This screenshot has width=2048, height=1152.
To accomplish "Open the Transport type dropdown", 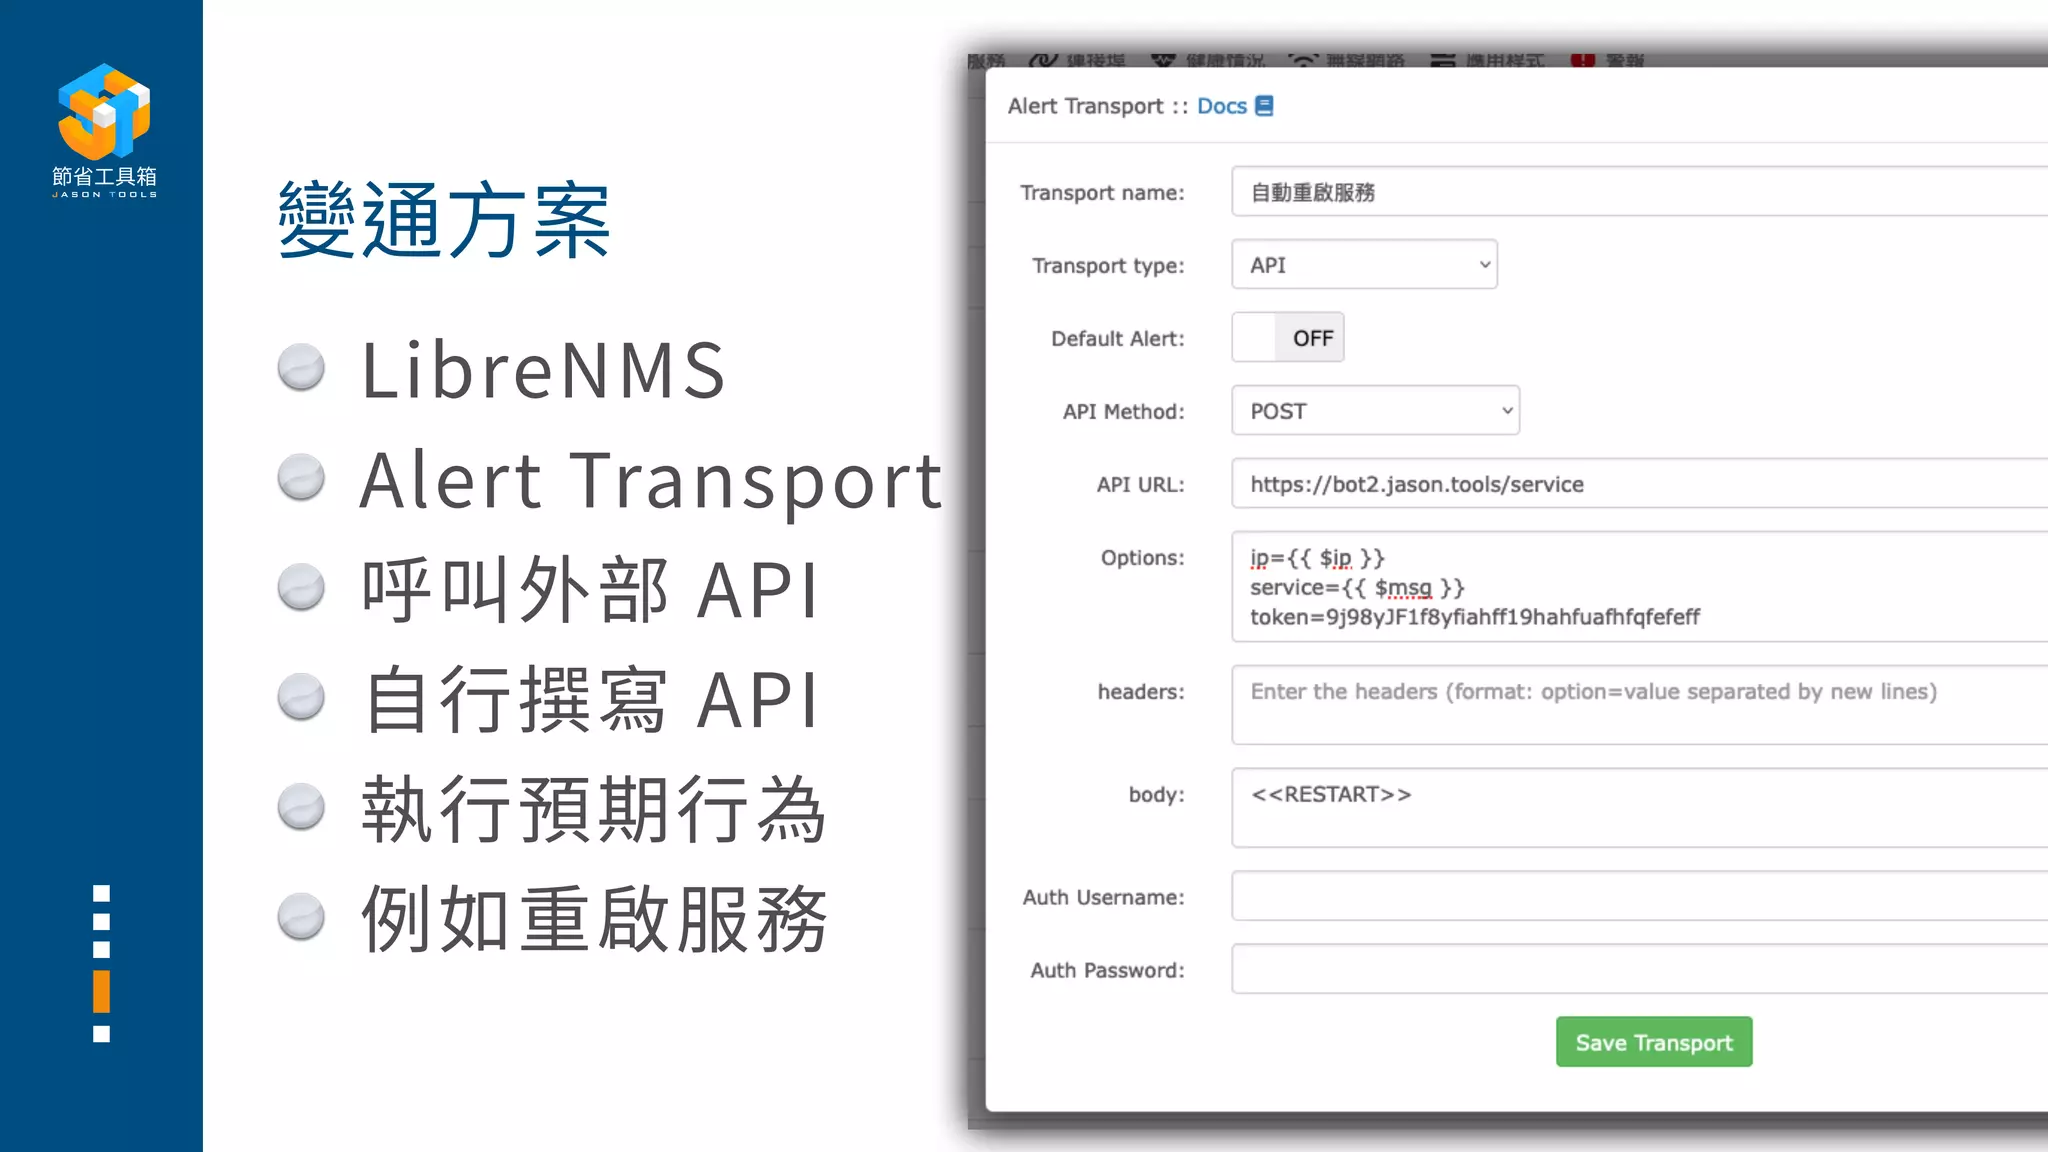I will (1364, 265).
